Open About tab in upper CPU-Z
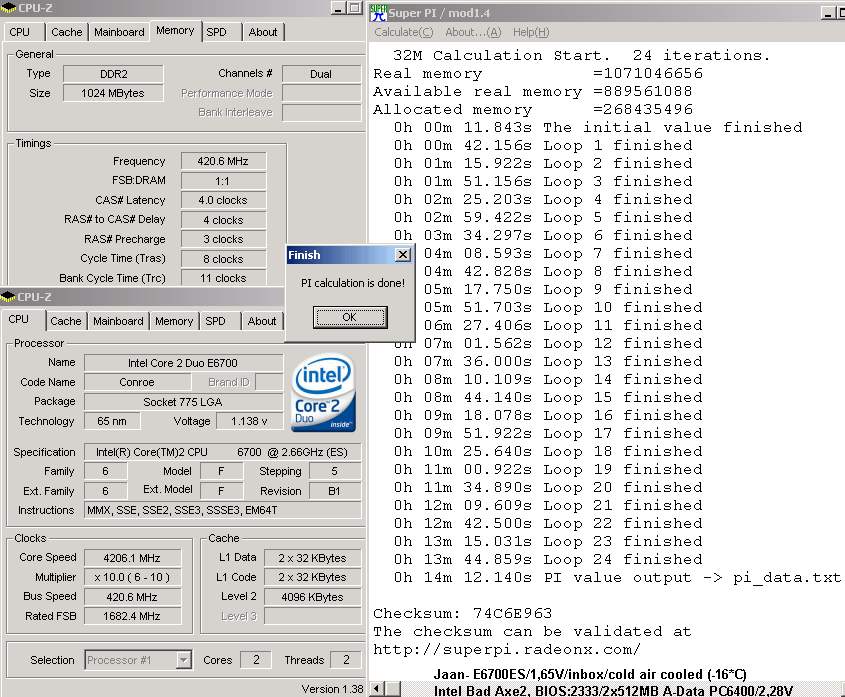Image resolution: width=845 pixels, height=697 pixels. [x=263, y=32]
